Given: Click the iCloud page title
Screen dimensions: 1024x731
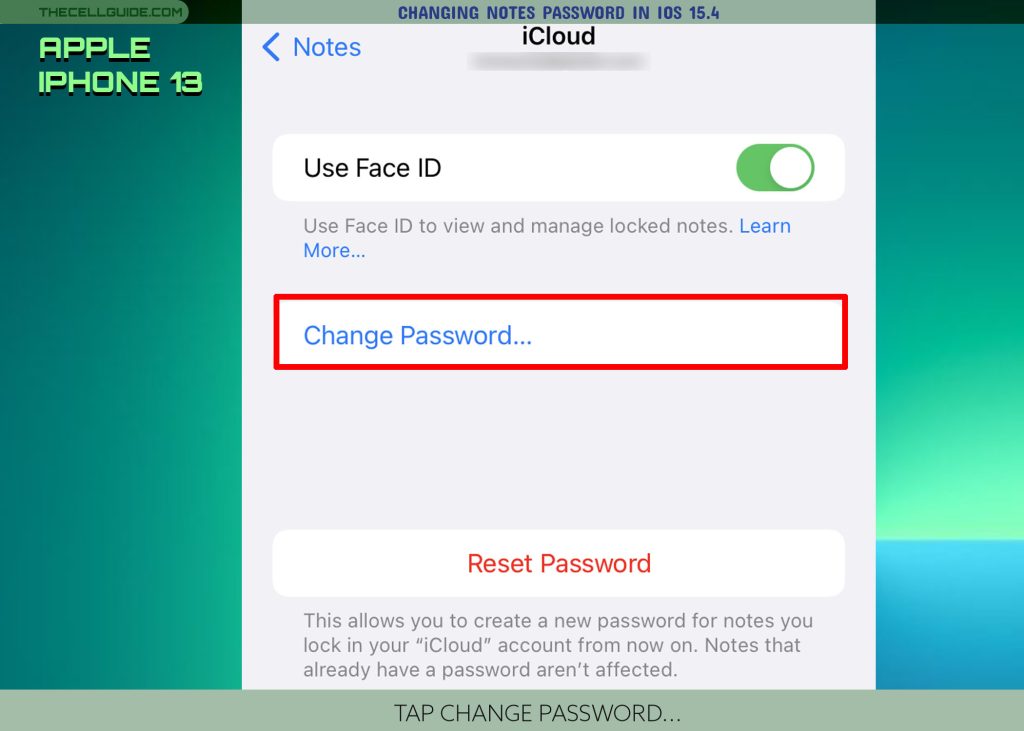Looking at the screenshot, I should click(x=558, y=36).
